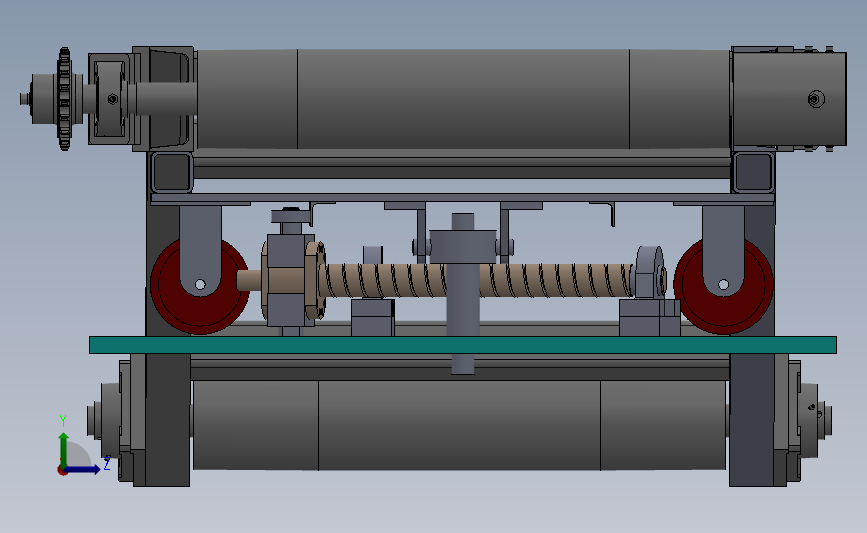The height and width of the screenshot is (533, 867).
Task: Select the threaded lead screw in the center
Action: pos(477,280)
